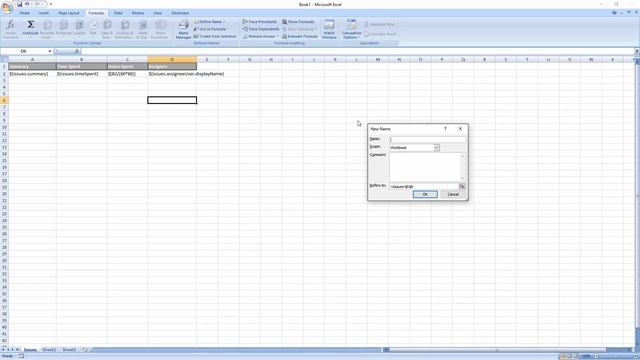Switch to the Developer tab

point(180,13)
